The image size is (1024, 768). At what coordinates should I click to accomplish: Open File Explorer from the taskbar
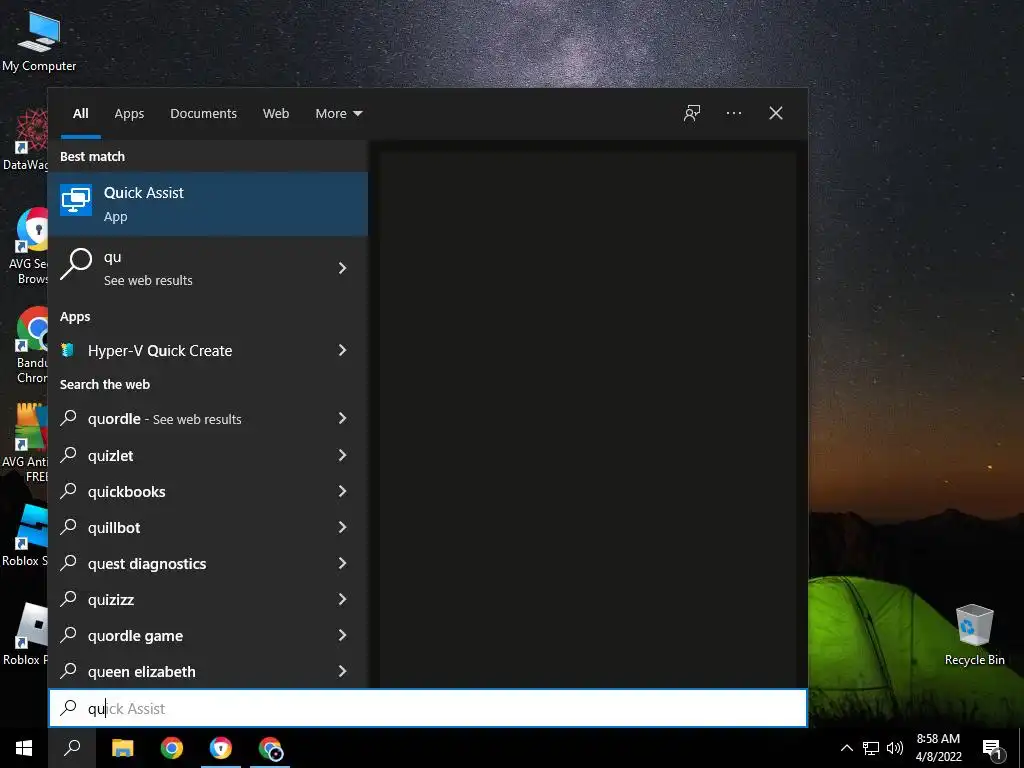pos(122,748)
